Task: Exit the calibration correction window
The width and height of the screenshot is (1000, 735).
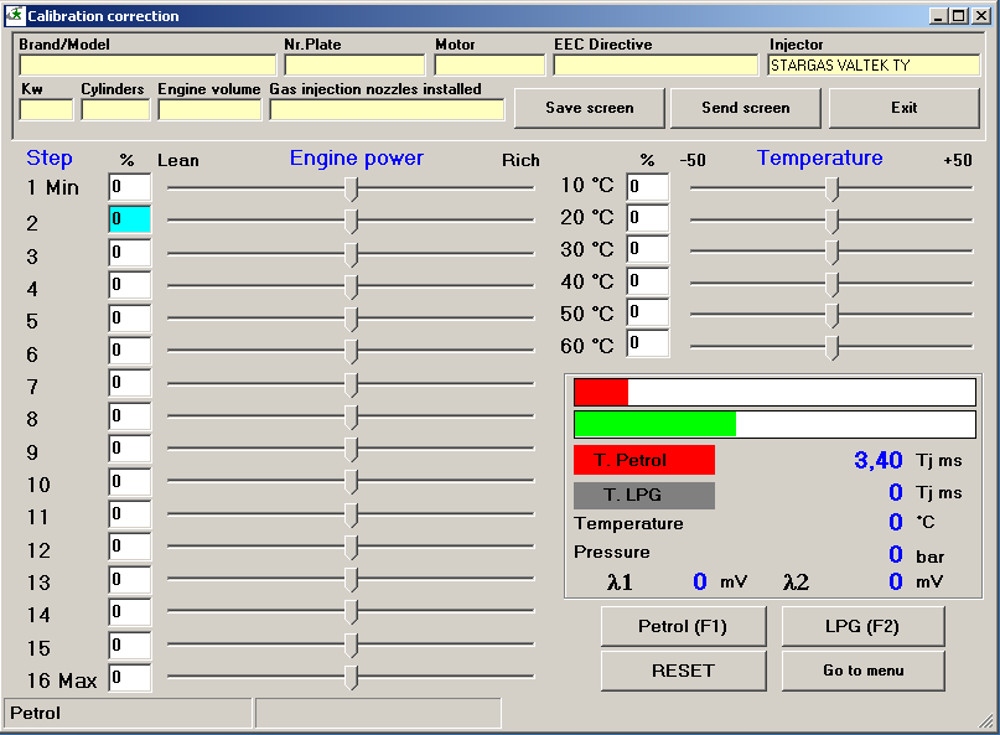Action: point(904,108)
